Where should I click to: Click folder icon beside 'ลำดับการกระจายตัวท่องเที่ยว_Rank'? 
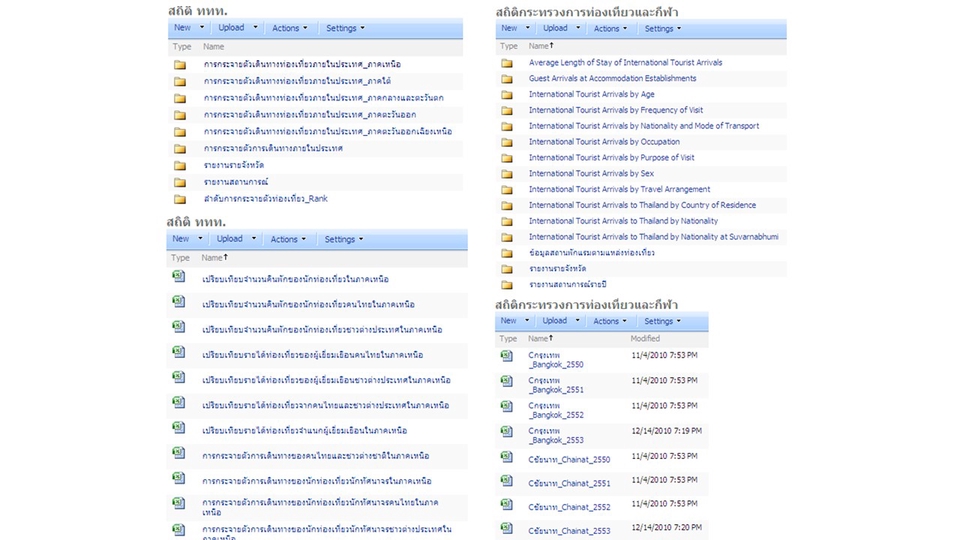tap(179, 199)
